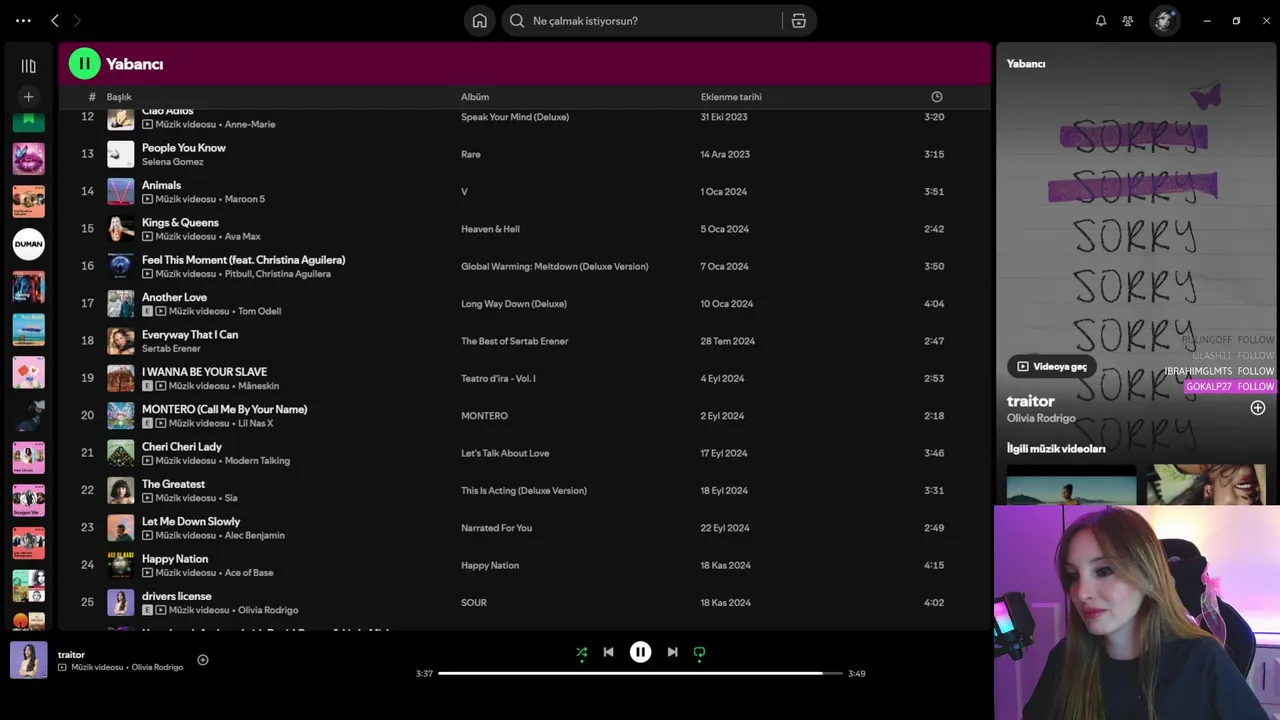The image size is (1280, 720).
Task: Open album SOUR
Action: 474,602
